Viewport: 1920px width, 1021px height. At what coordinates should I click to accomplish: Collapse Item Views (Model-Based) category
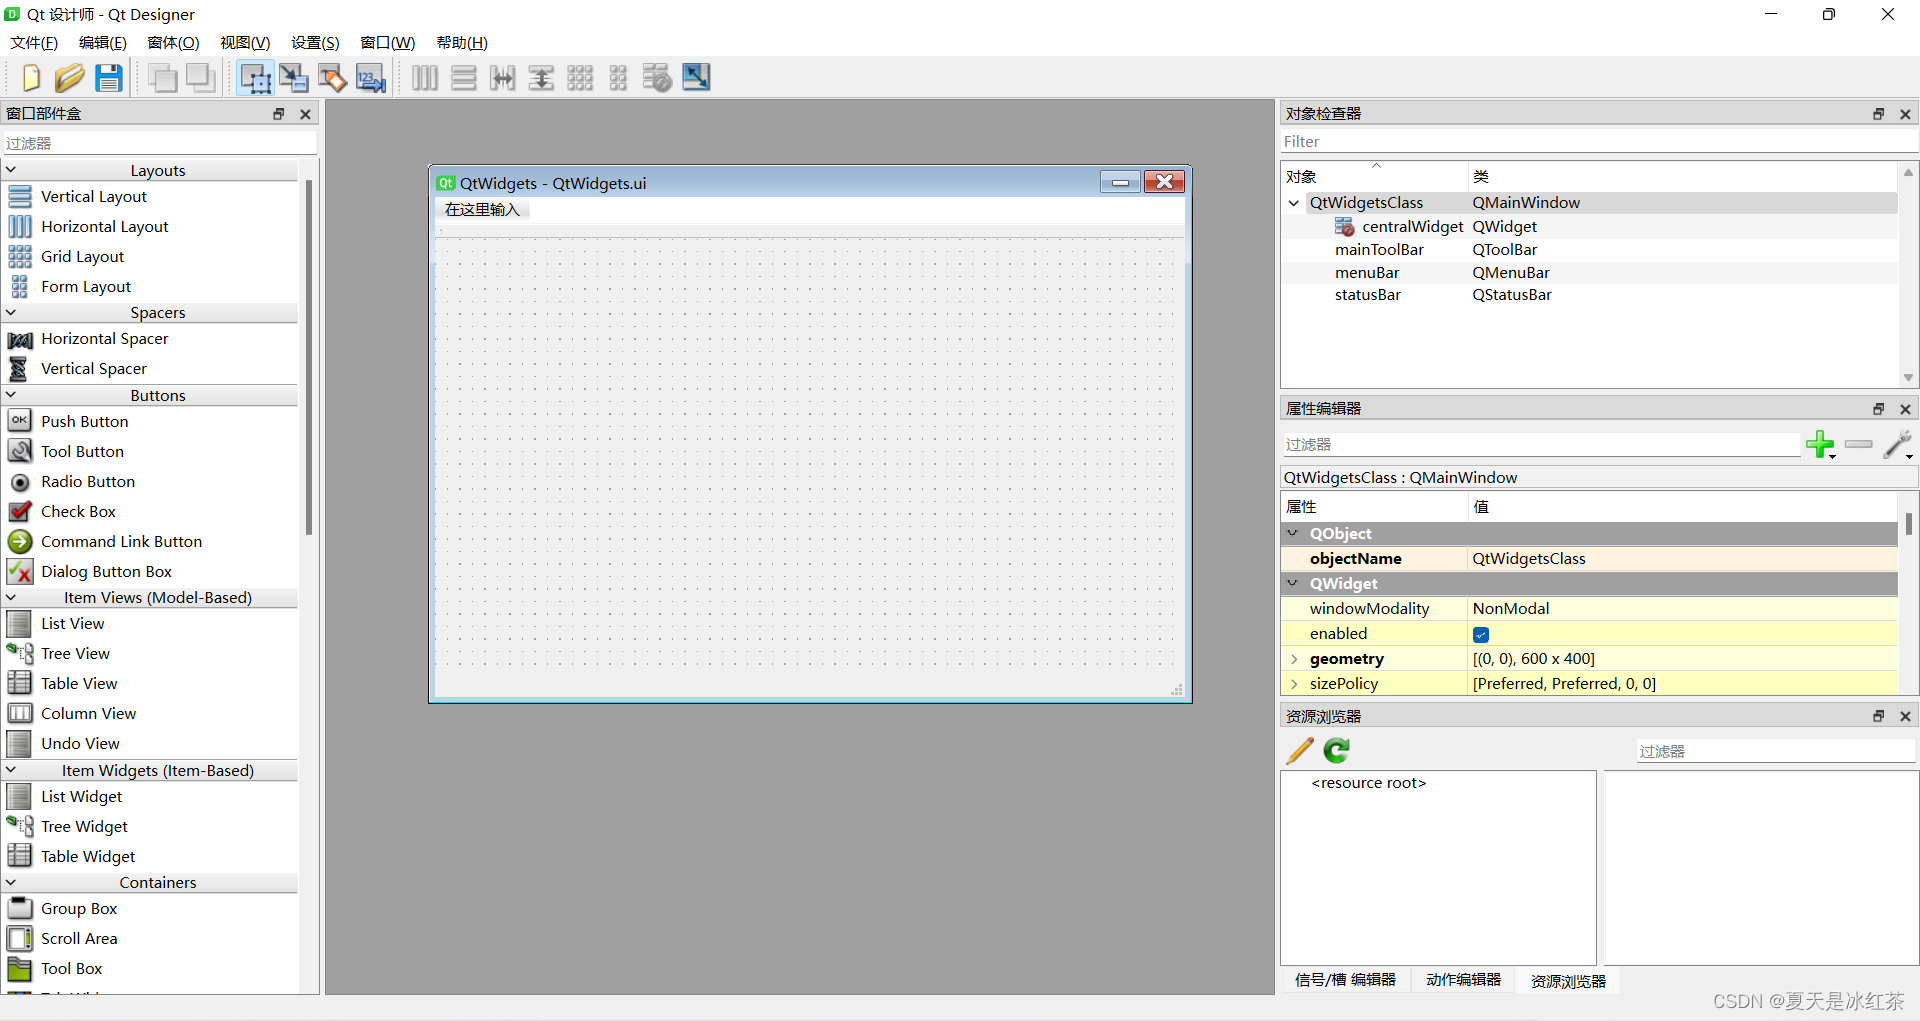click(11, 597)
